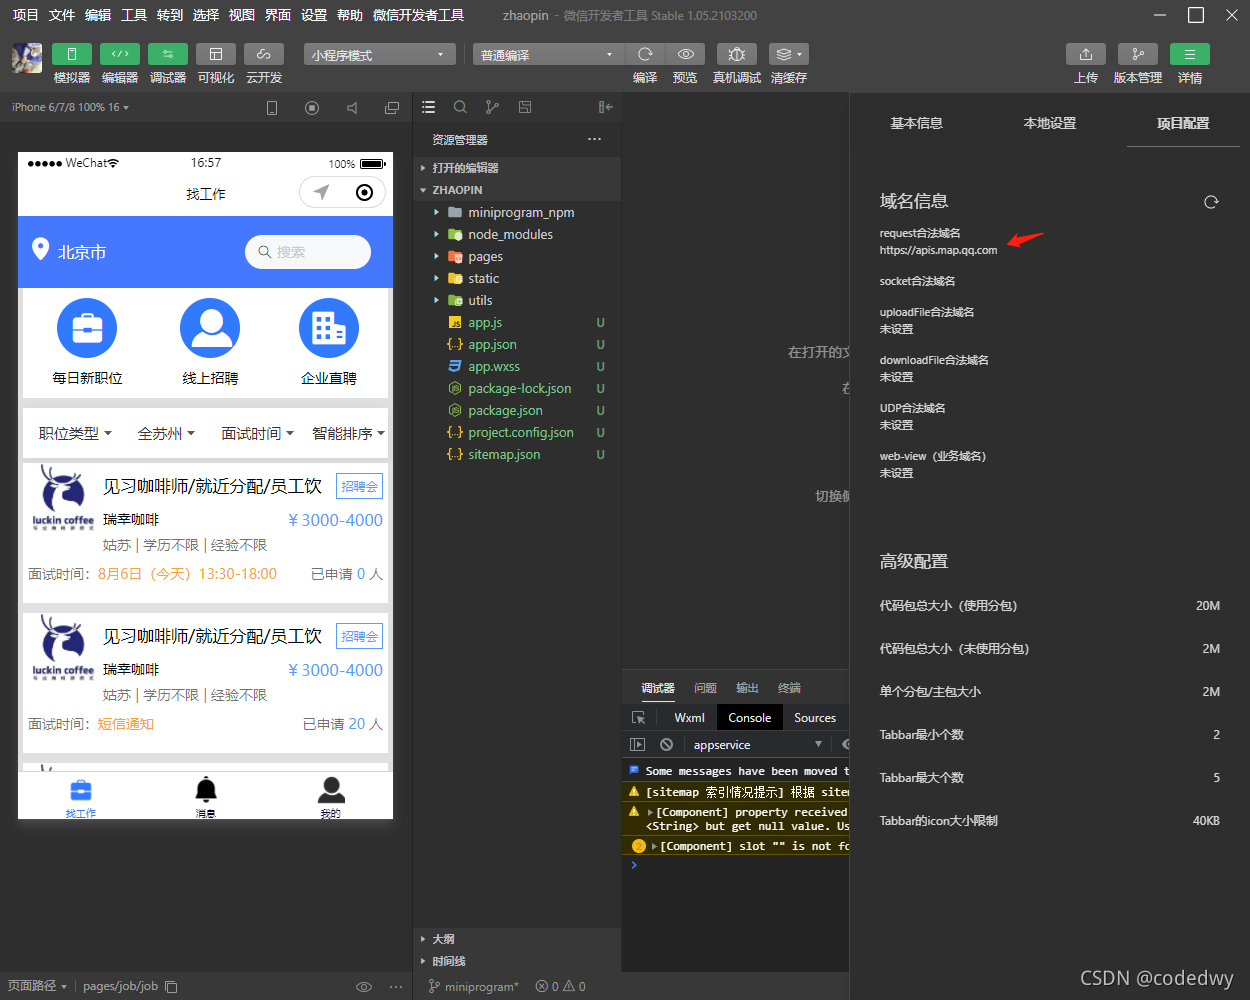Expand the miniprogram_npm folder
The width and height of the screenshot is (1250, 1000).
(517, 212)
